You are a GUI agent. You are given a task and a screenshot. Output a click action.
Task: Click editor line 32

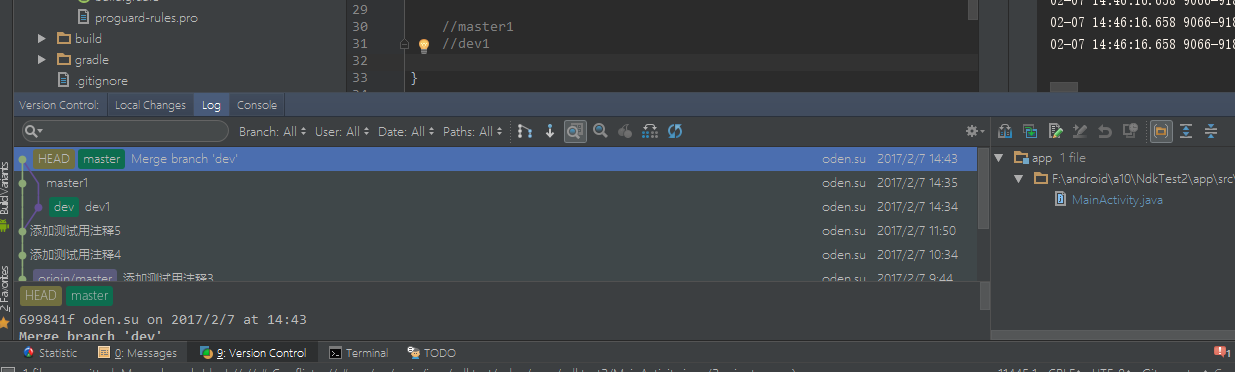(690, 61)
